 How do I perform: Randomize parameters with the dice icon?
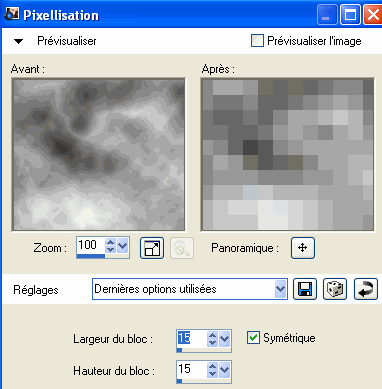[335, 289]
